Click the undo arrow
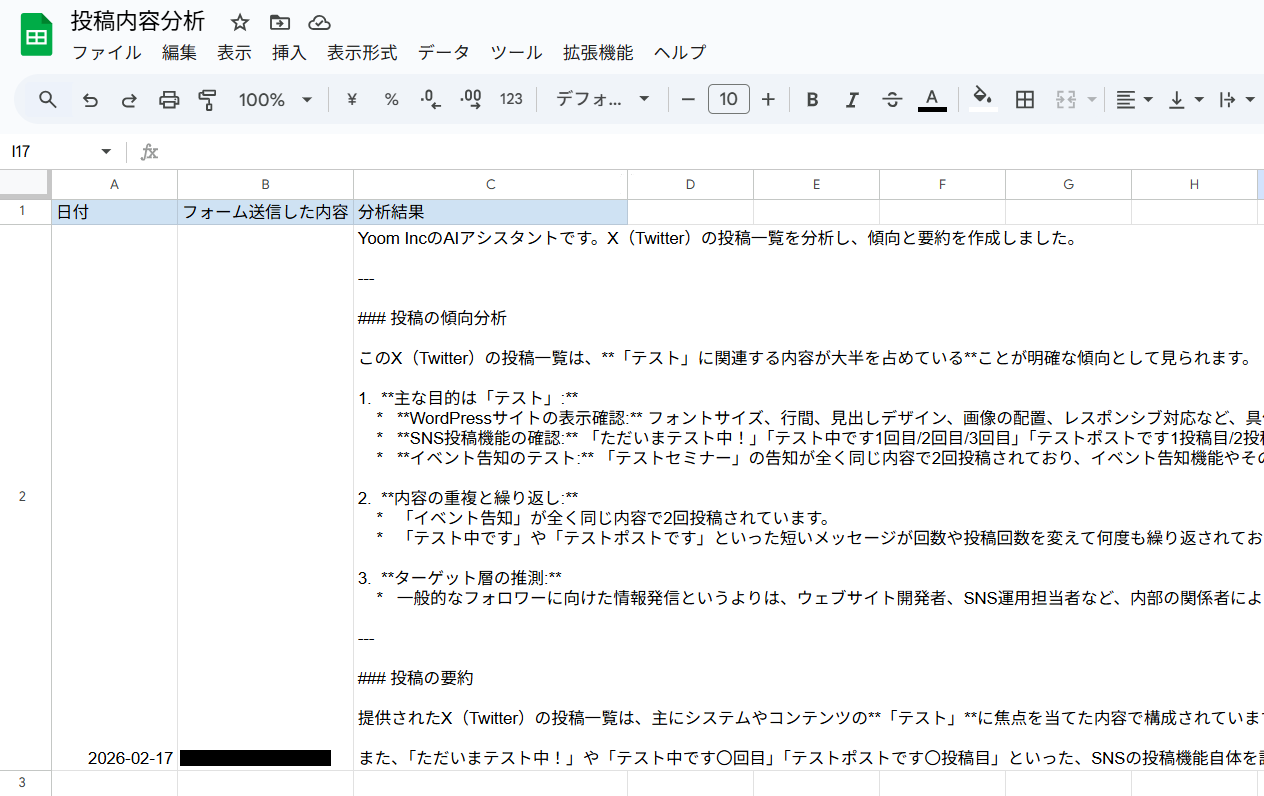This screenshot has width=1264, height=796. pyautogui.click(x=90, y=99)
